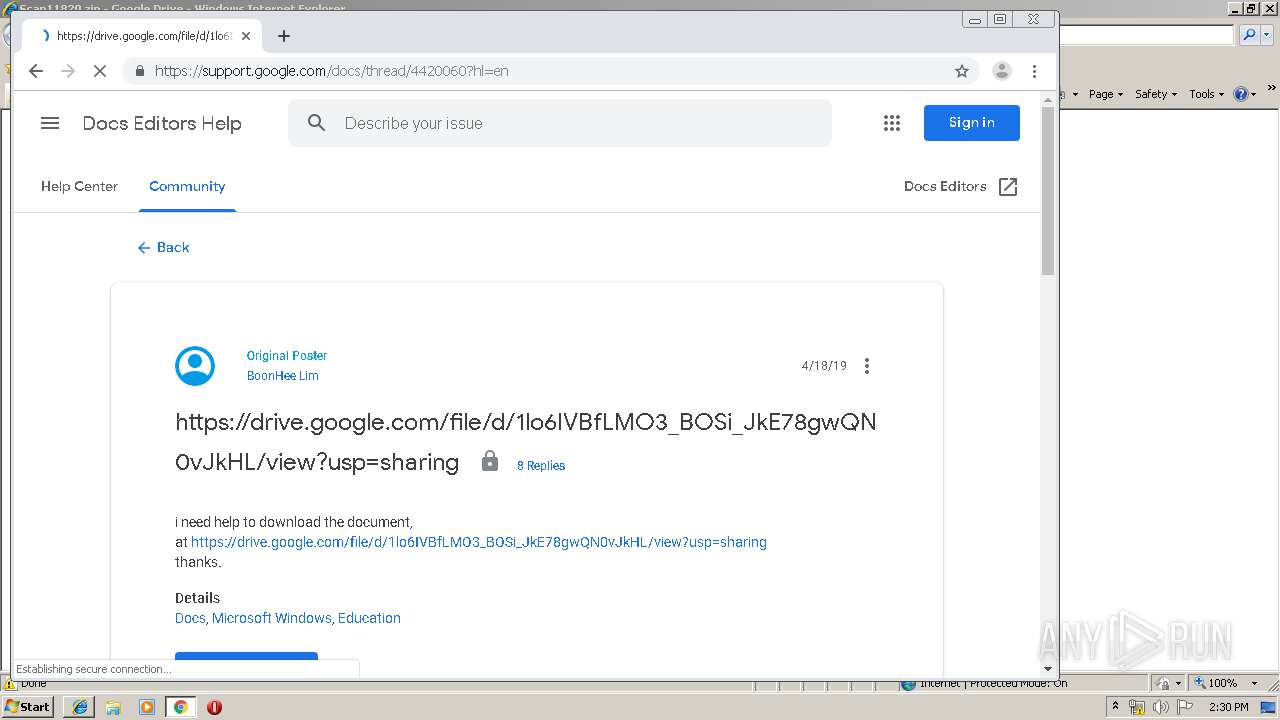This screenshot has height=720, width=1280.
Task: Launch the media player taskbar icon
Action: (x=147, y=706)
